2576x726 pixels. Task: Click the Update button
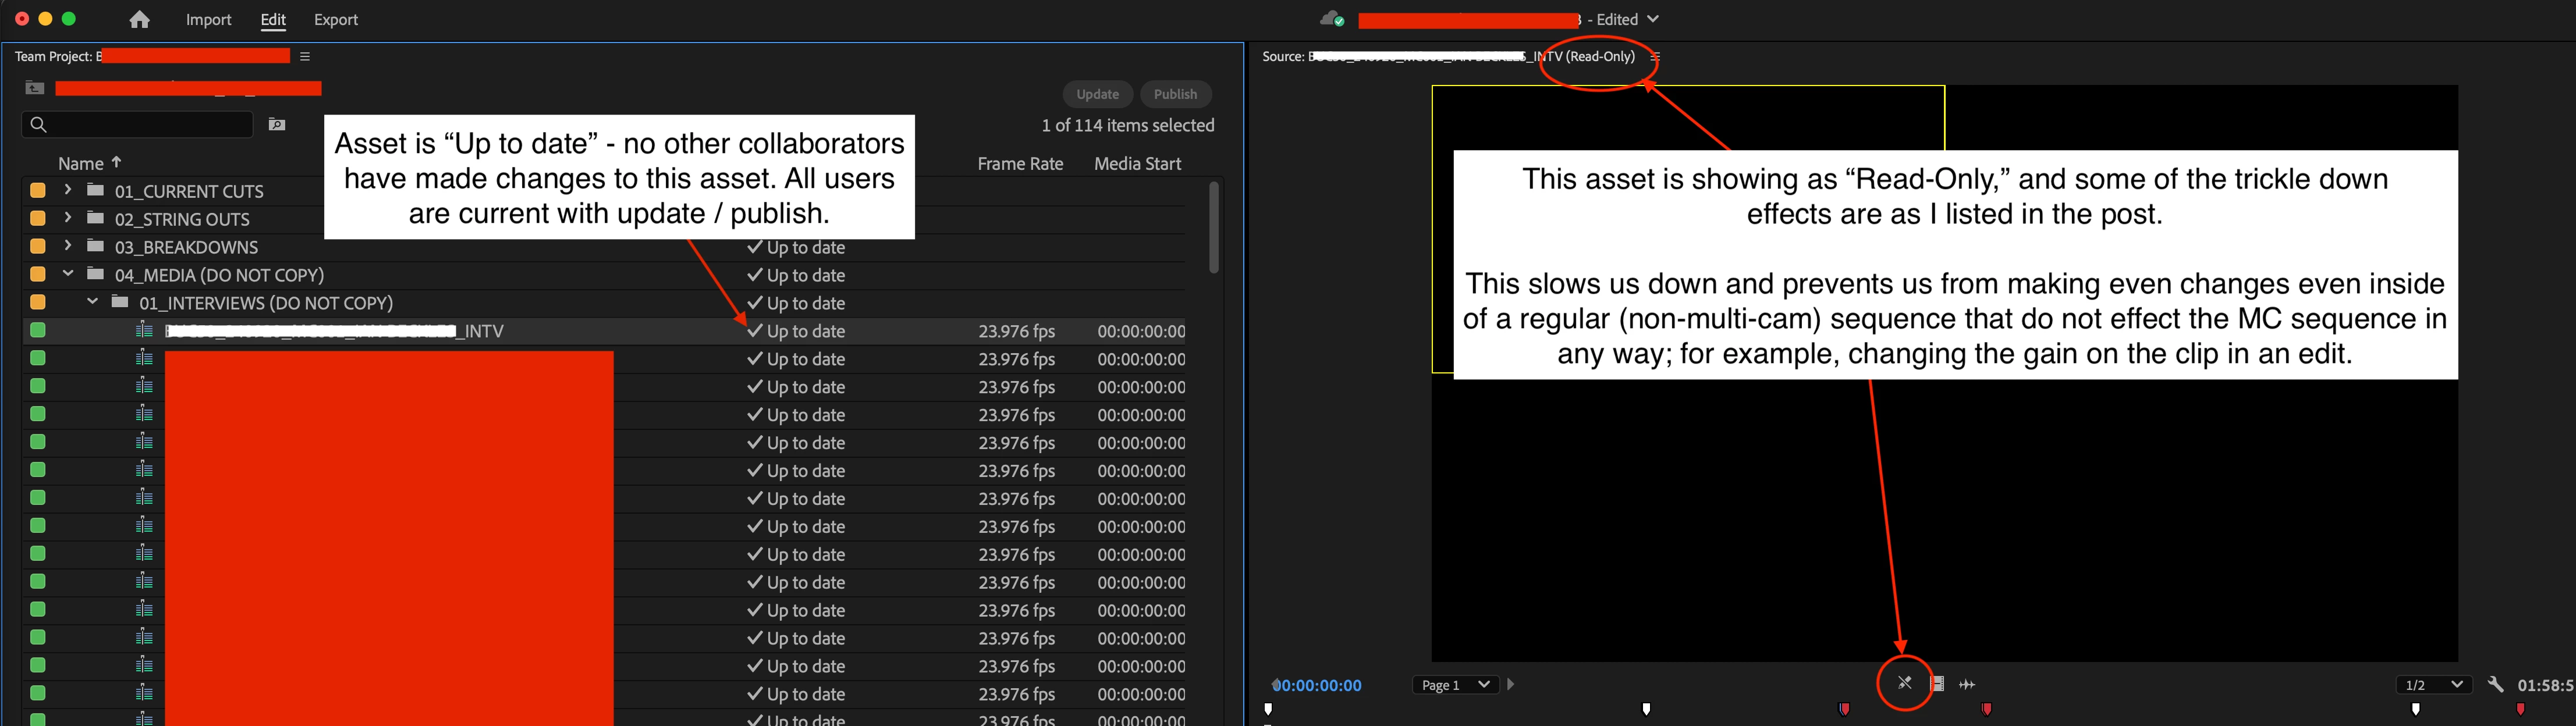pos(1097,93)
